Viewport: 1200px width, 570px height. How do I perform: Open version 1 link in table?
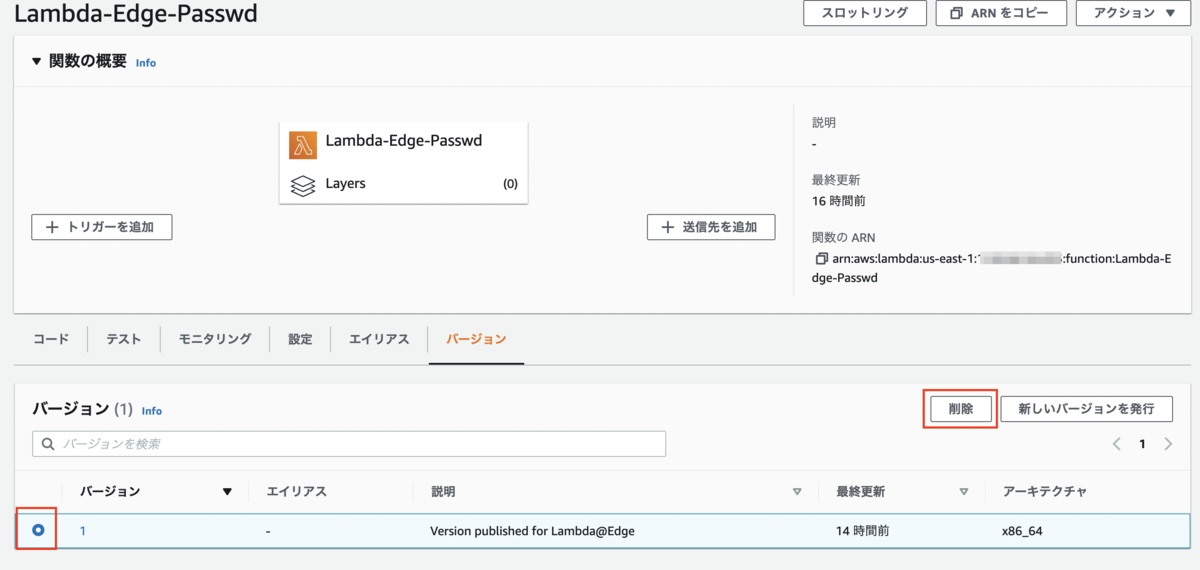tap(83, 531)
